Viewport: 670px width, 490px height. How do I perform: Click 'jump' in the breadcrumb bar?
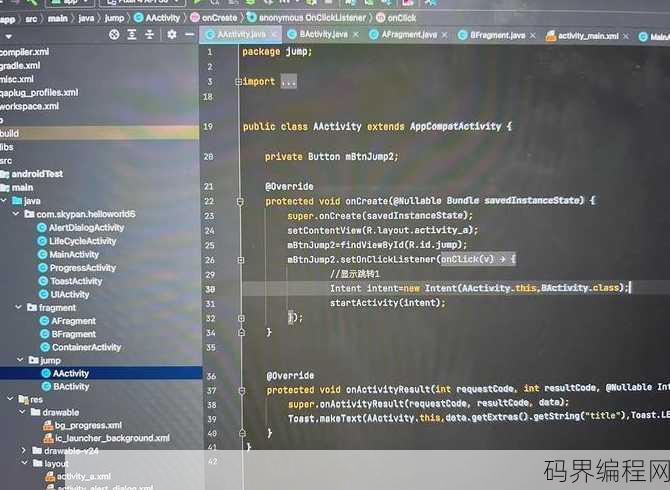(x=115, y=18)
